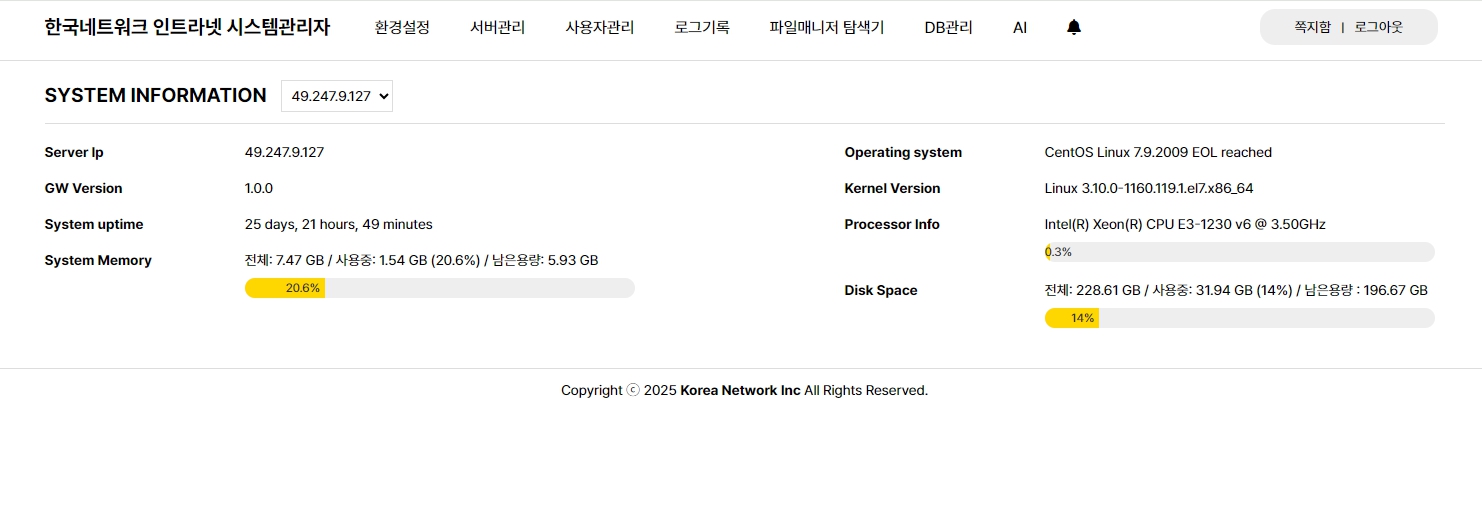Click the 한국네트워크 인트라넷 시스템관리자 site title
Screen dimensions: 1482x516
(x=187, y=27)
